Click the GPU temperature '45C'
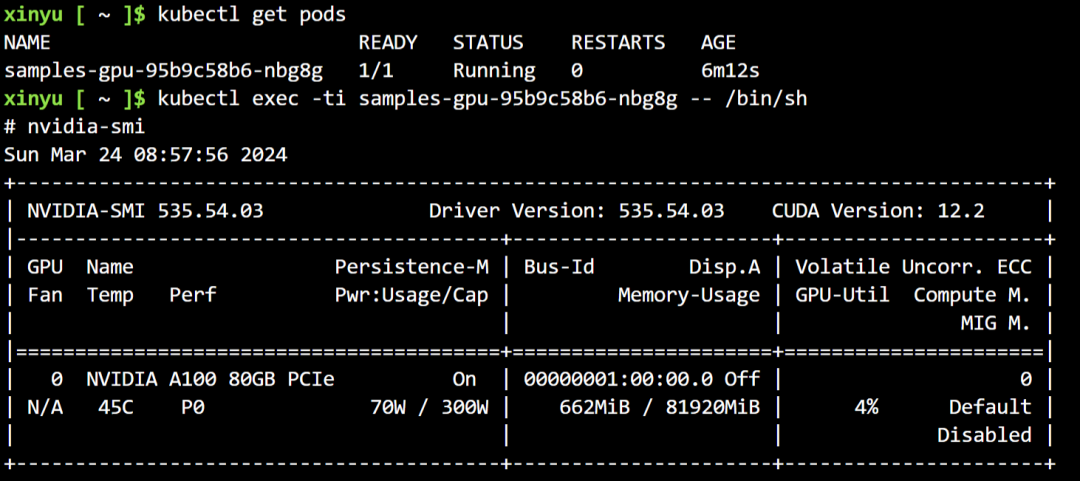The width and height of the screenshot is (1080, 481). point(116,407)
